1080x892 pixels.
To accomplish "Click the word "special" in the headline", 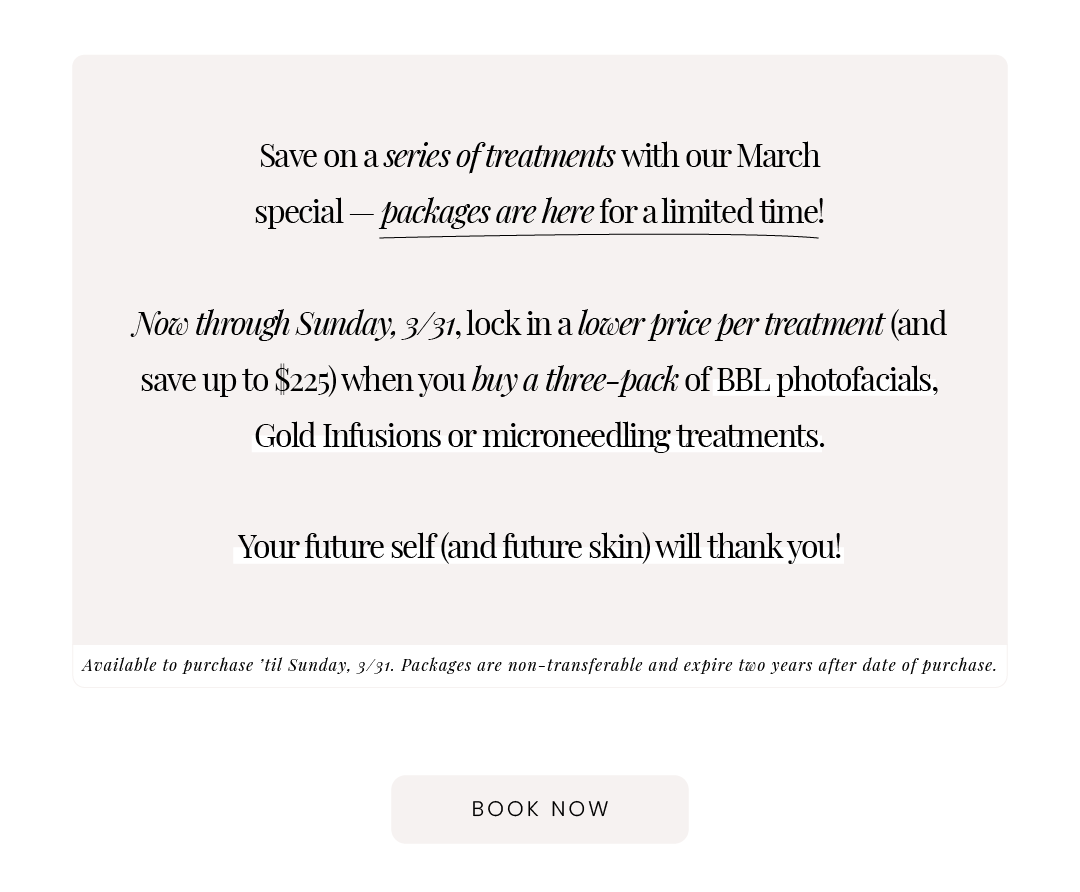I will coord(298,212).
